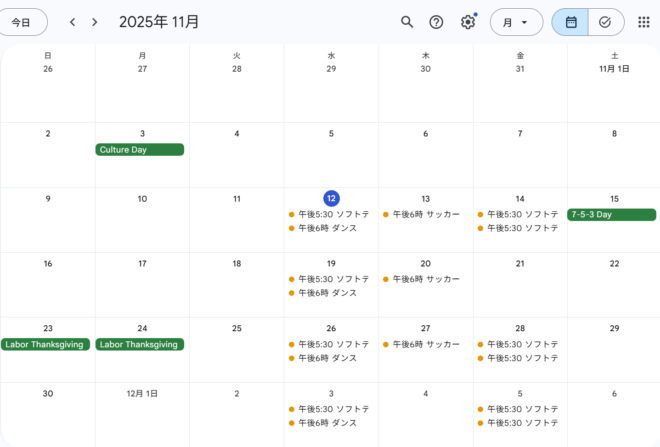Click the search magnifier icon
The image size is (660, 447).
(406, 22)
